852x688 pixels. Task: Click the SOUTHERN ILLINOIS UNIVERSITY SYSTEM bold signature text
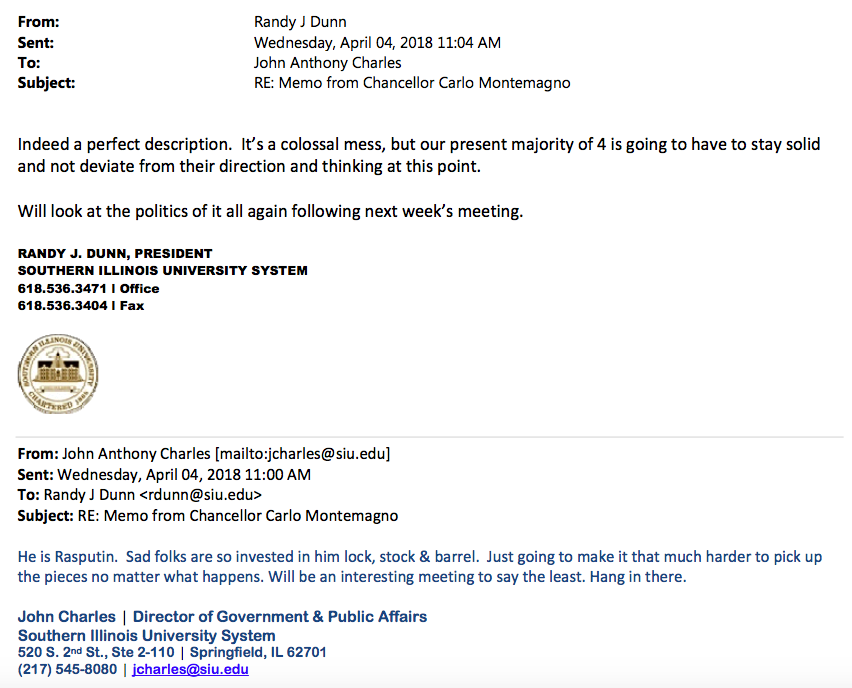coord(162,271)
